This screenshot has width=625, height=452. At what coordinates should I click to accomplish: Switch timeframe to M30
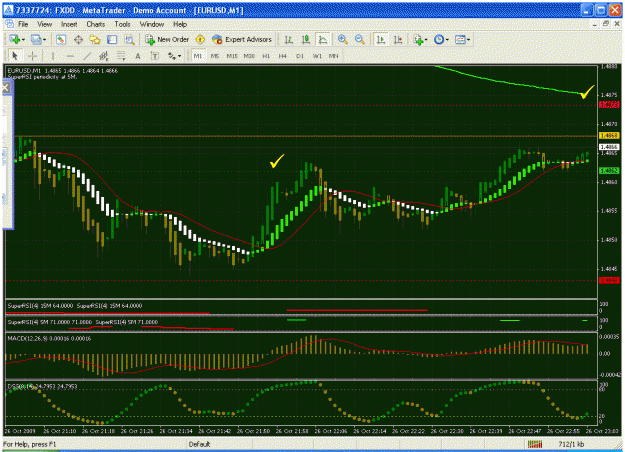[249, 56]
